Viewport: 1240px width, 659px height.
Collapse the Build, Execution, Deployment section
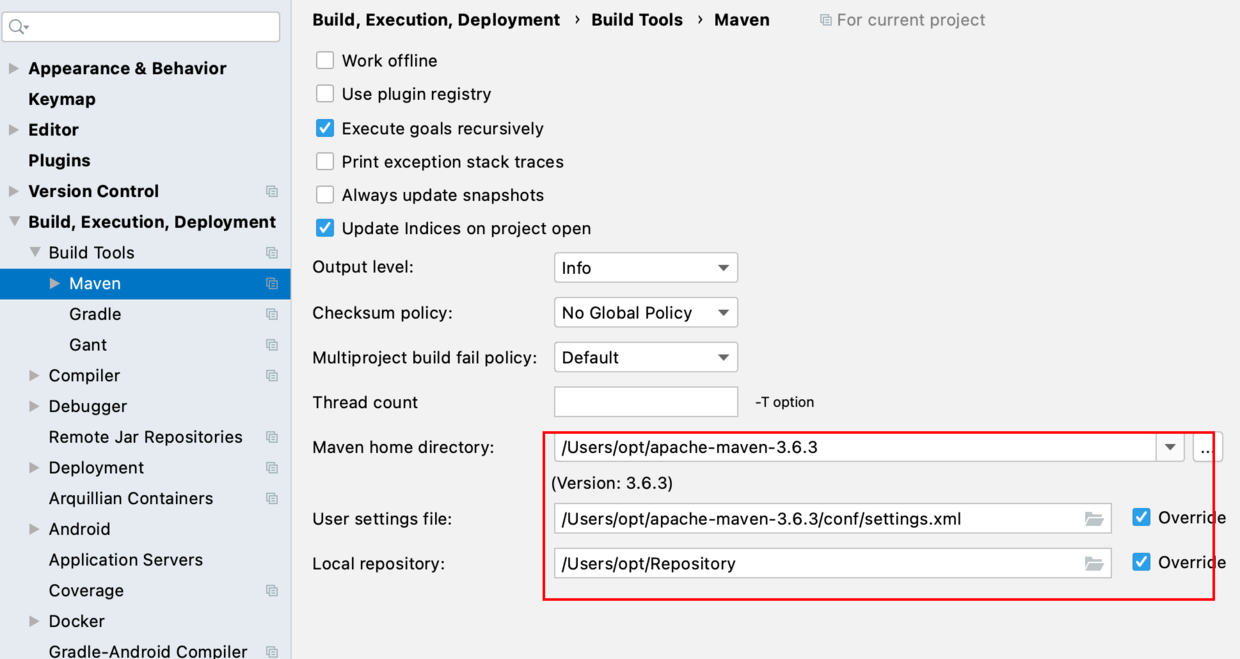click(x=14, y=222)
